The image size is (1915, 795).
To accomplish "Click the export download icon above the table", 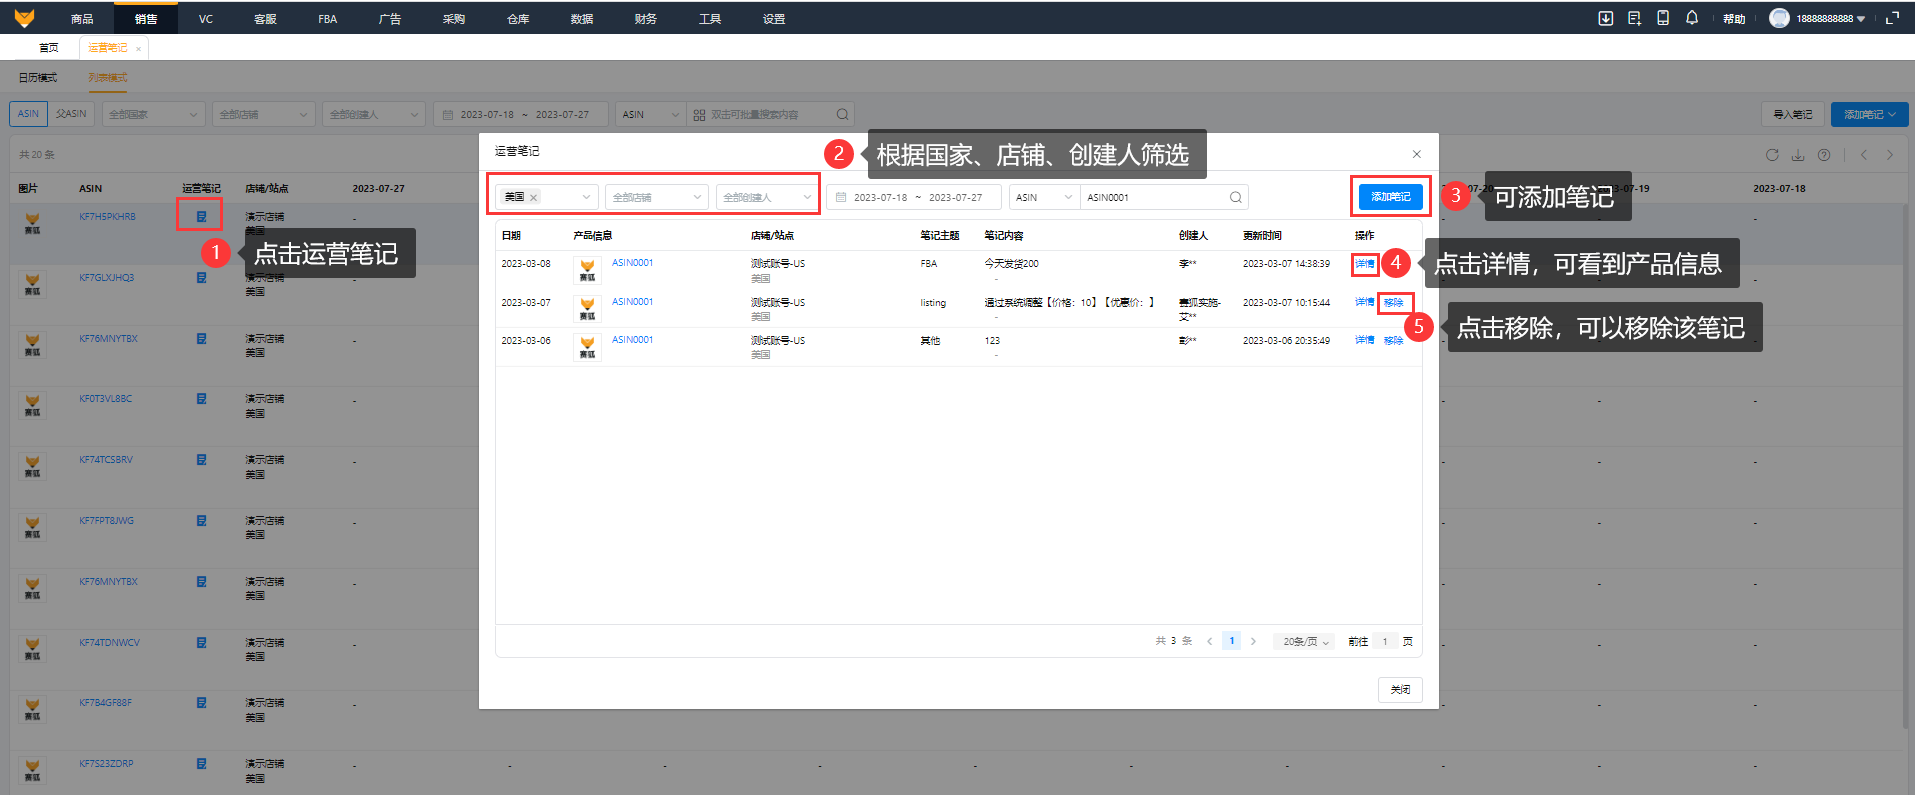I will [x=1798, y=155].
